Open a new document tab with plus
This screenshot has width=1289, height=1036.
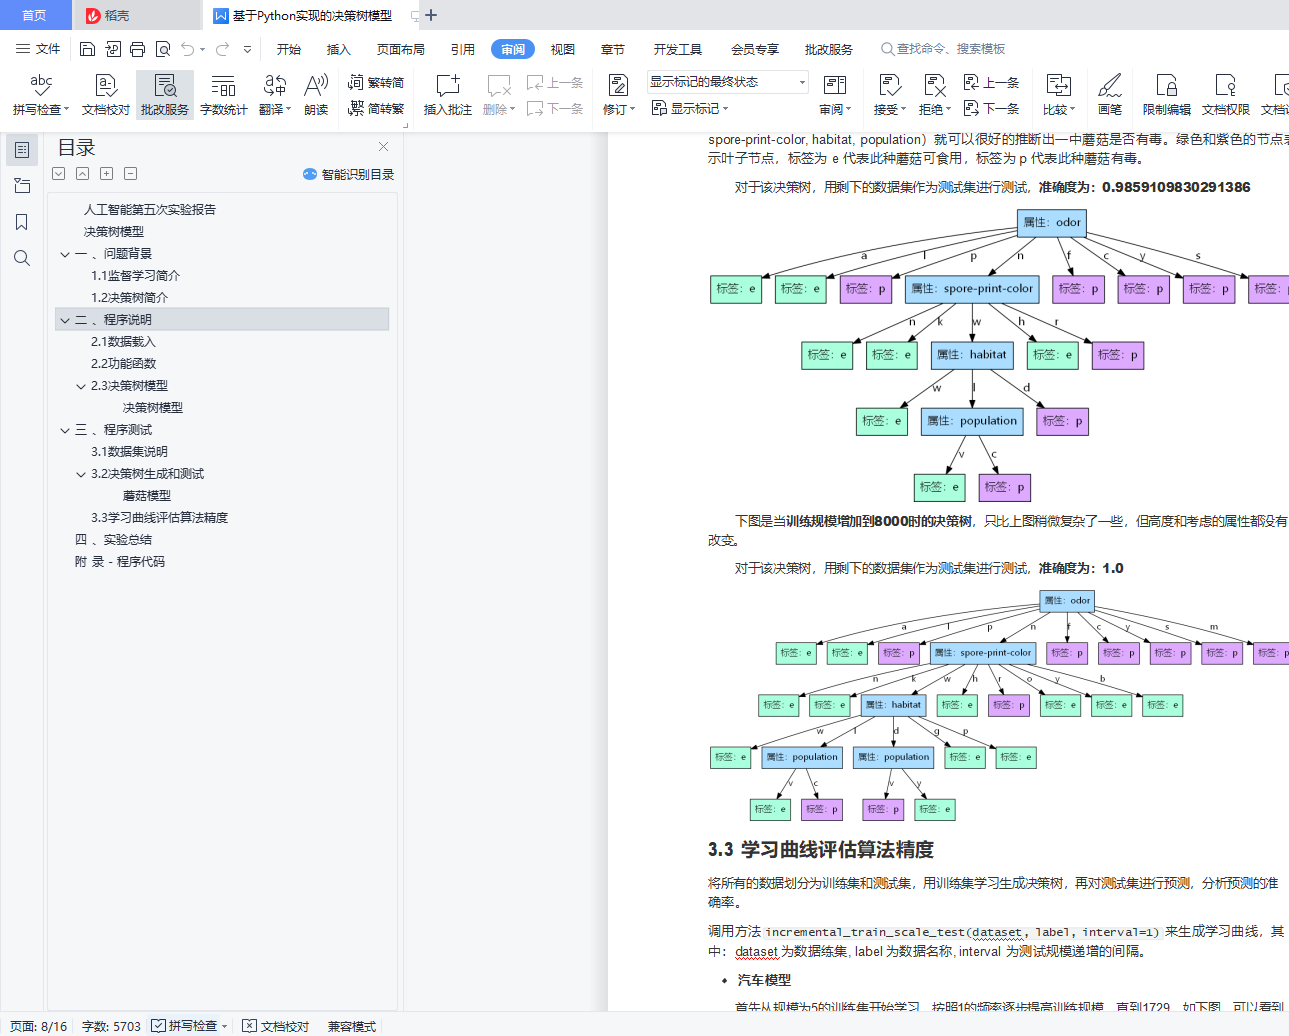click(x=431, y=15)
